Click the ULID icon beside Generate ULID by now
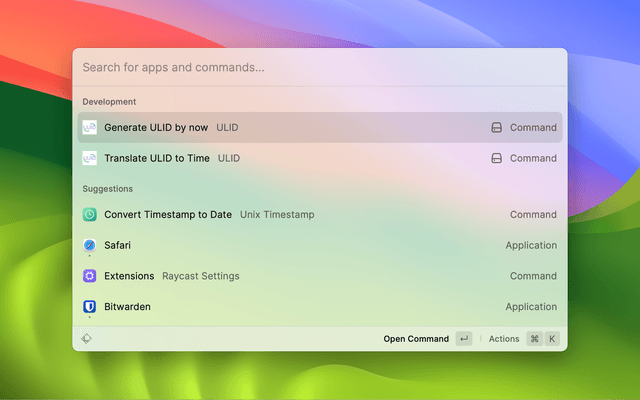The image size is (640, 400). [x=90, y=128]
